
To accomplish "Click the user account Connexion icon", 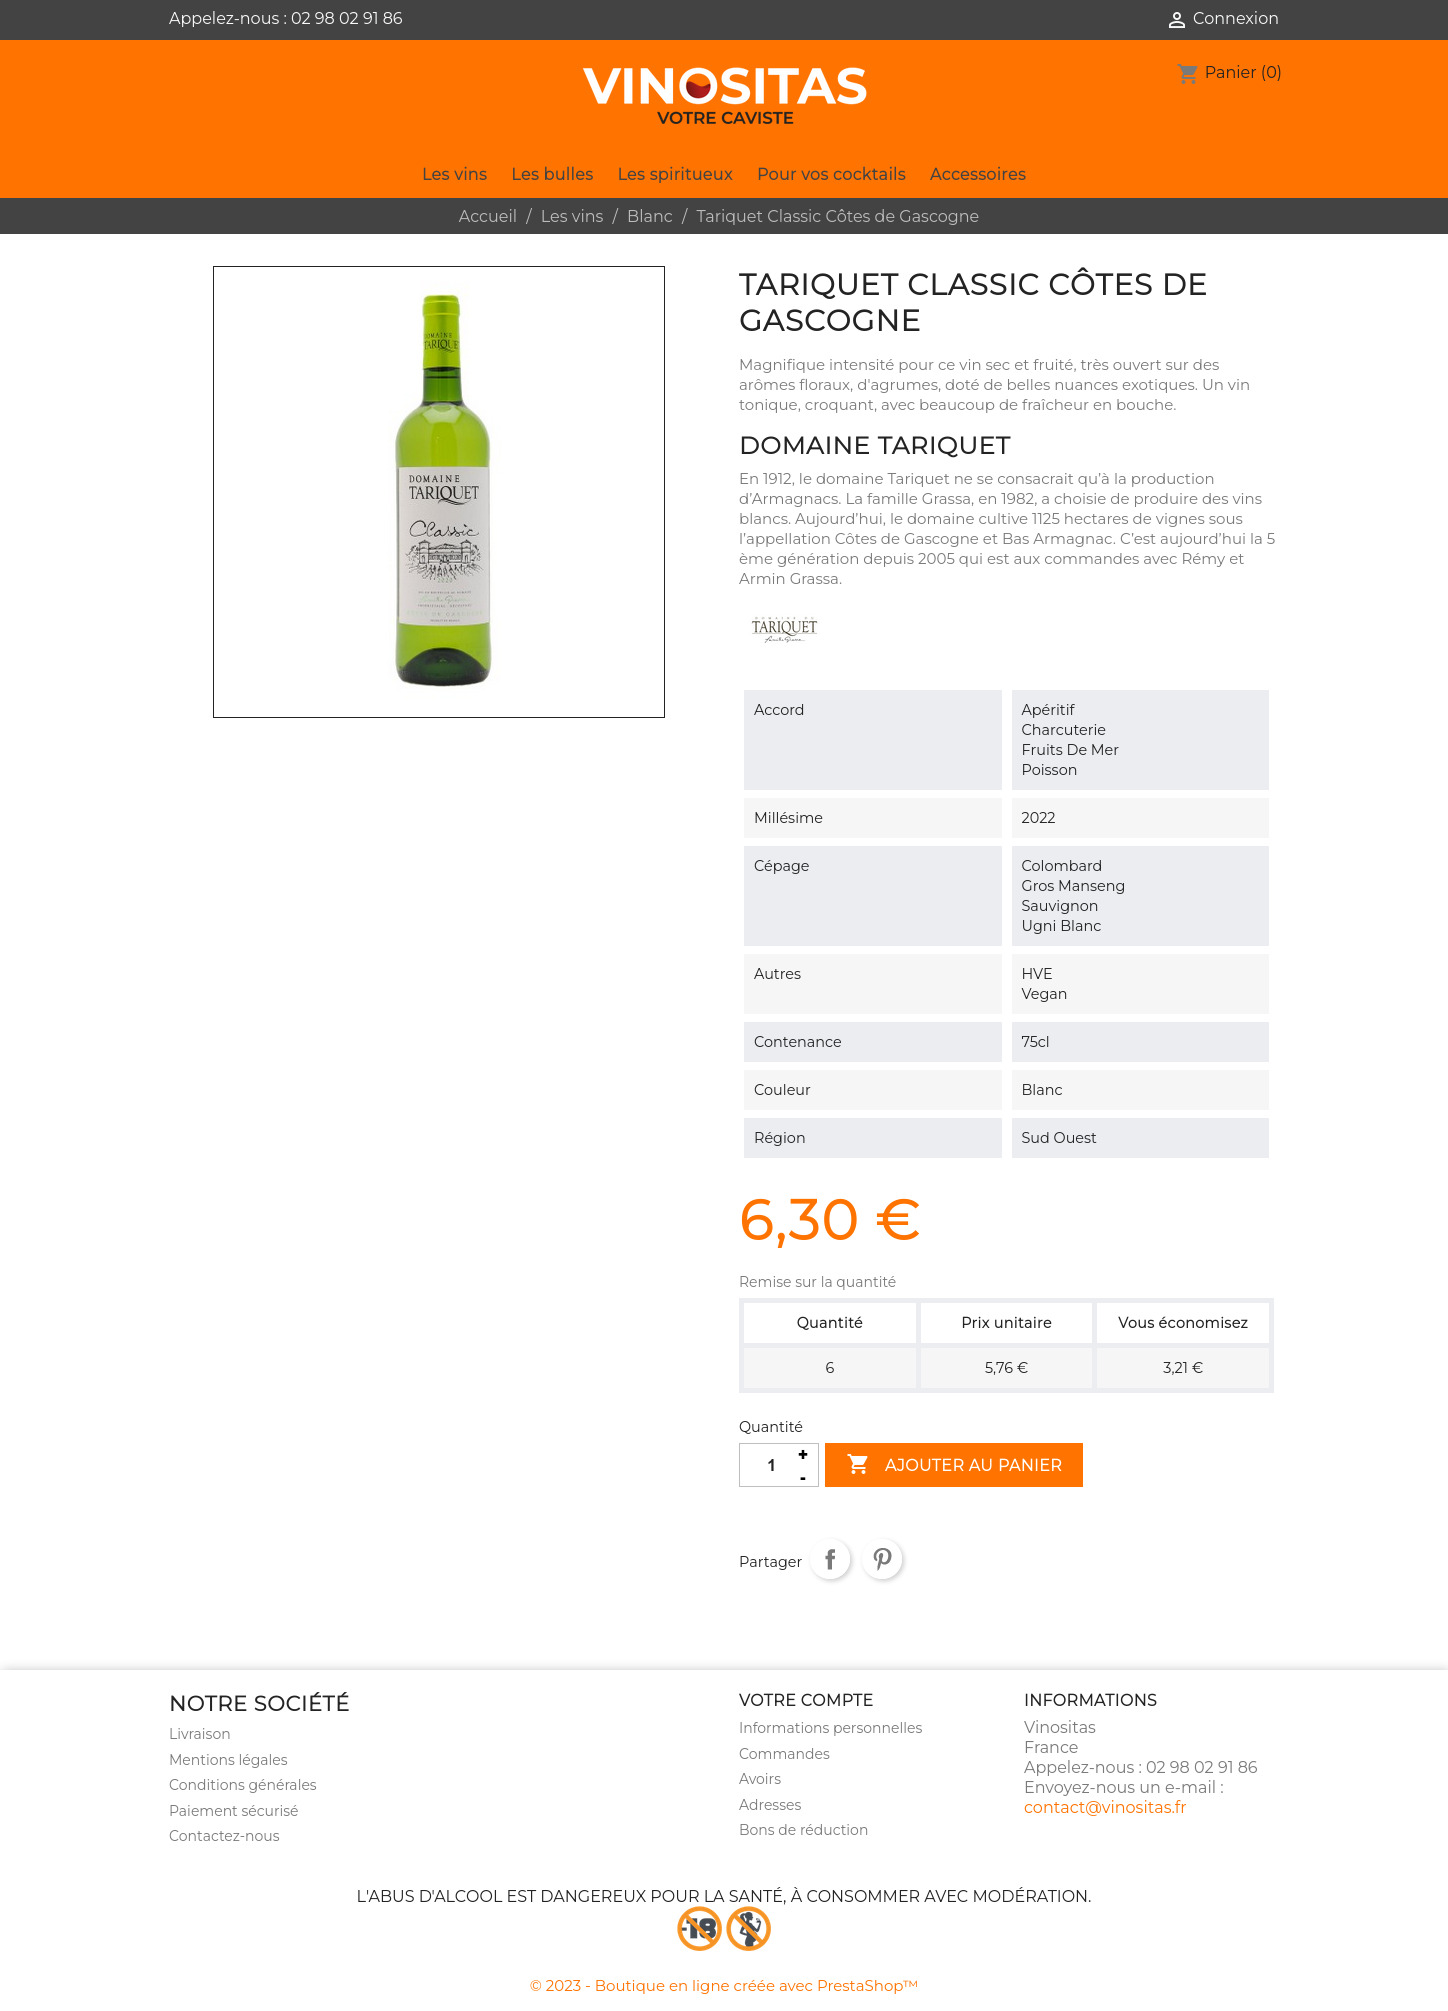I will pos(1177,19).
